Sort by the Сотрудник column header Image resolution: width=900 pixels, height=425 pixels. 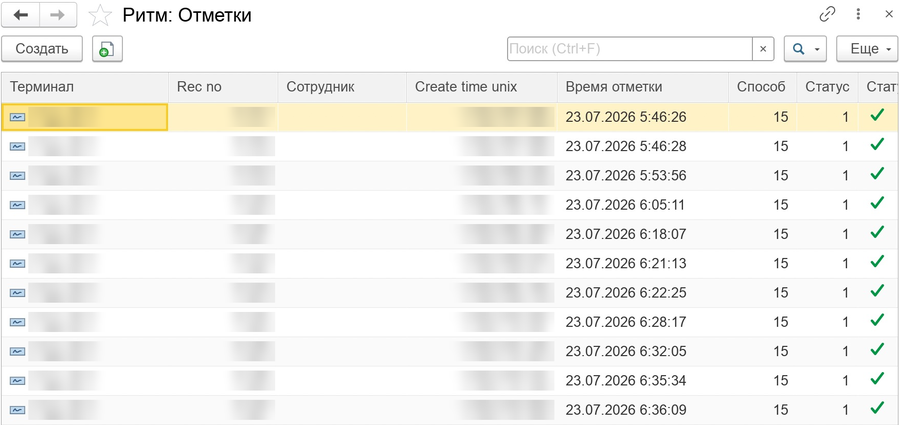pos(342,87)
